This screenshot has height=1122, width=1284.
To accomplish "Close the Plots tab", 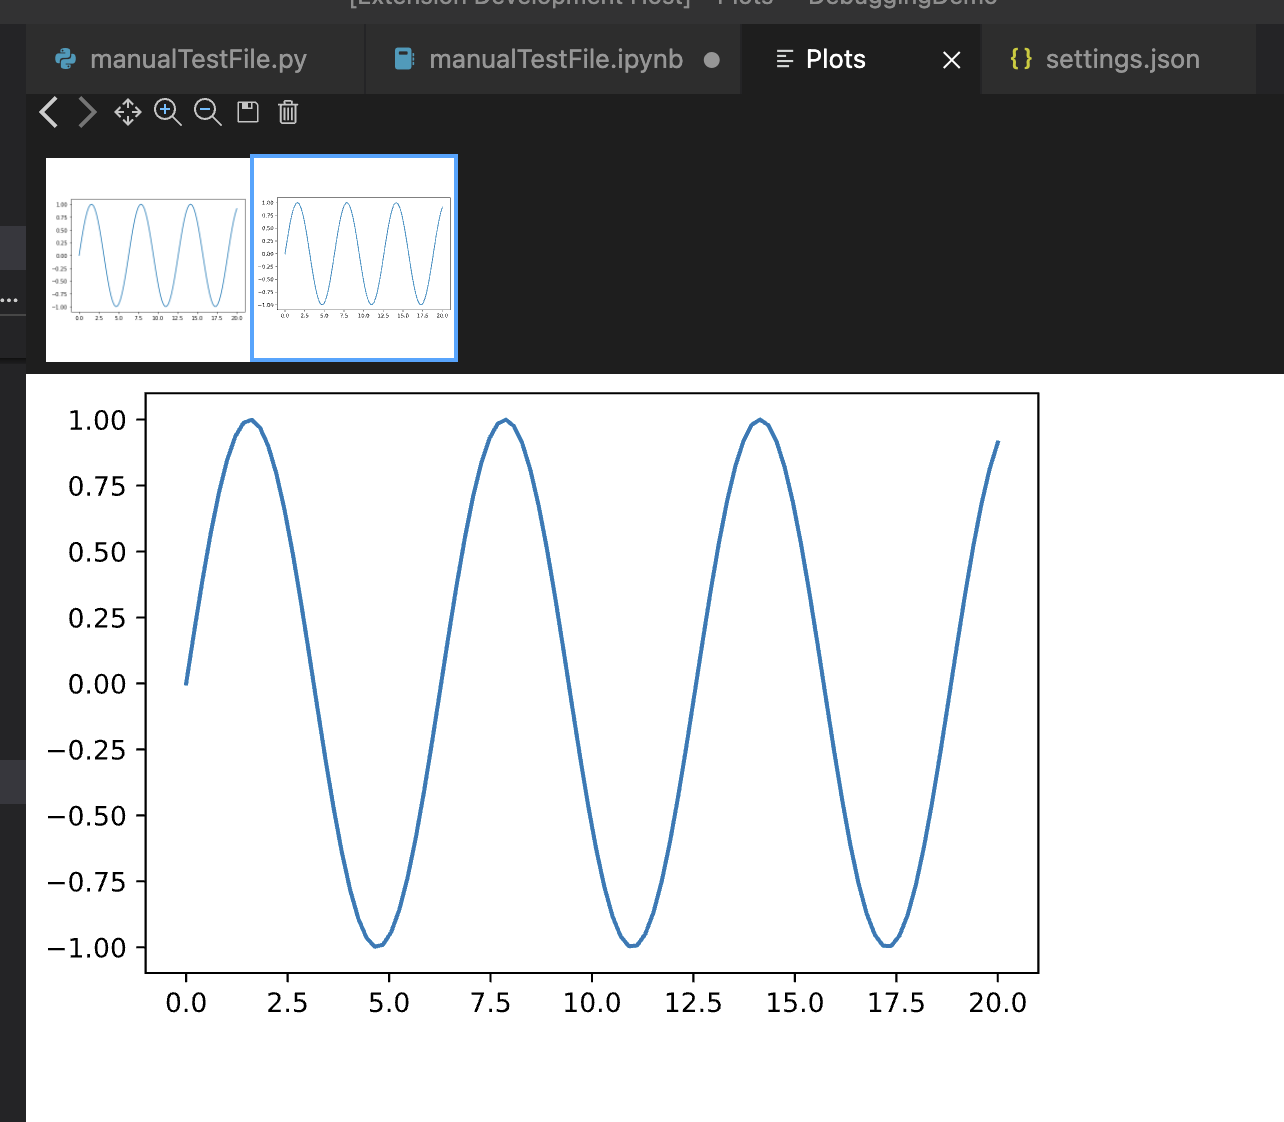I will tap(950, 60).
